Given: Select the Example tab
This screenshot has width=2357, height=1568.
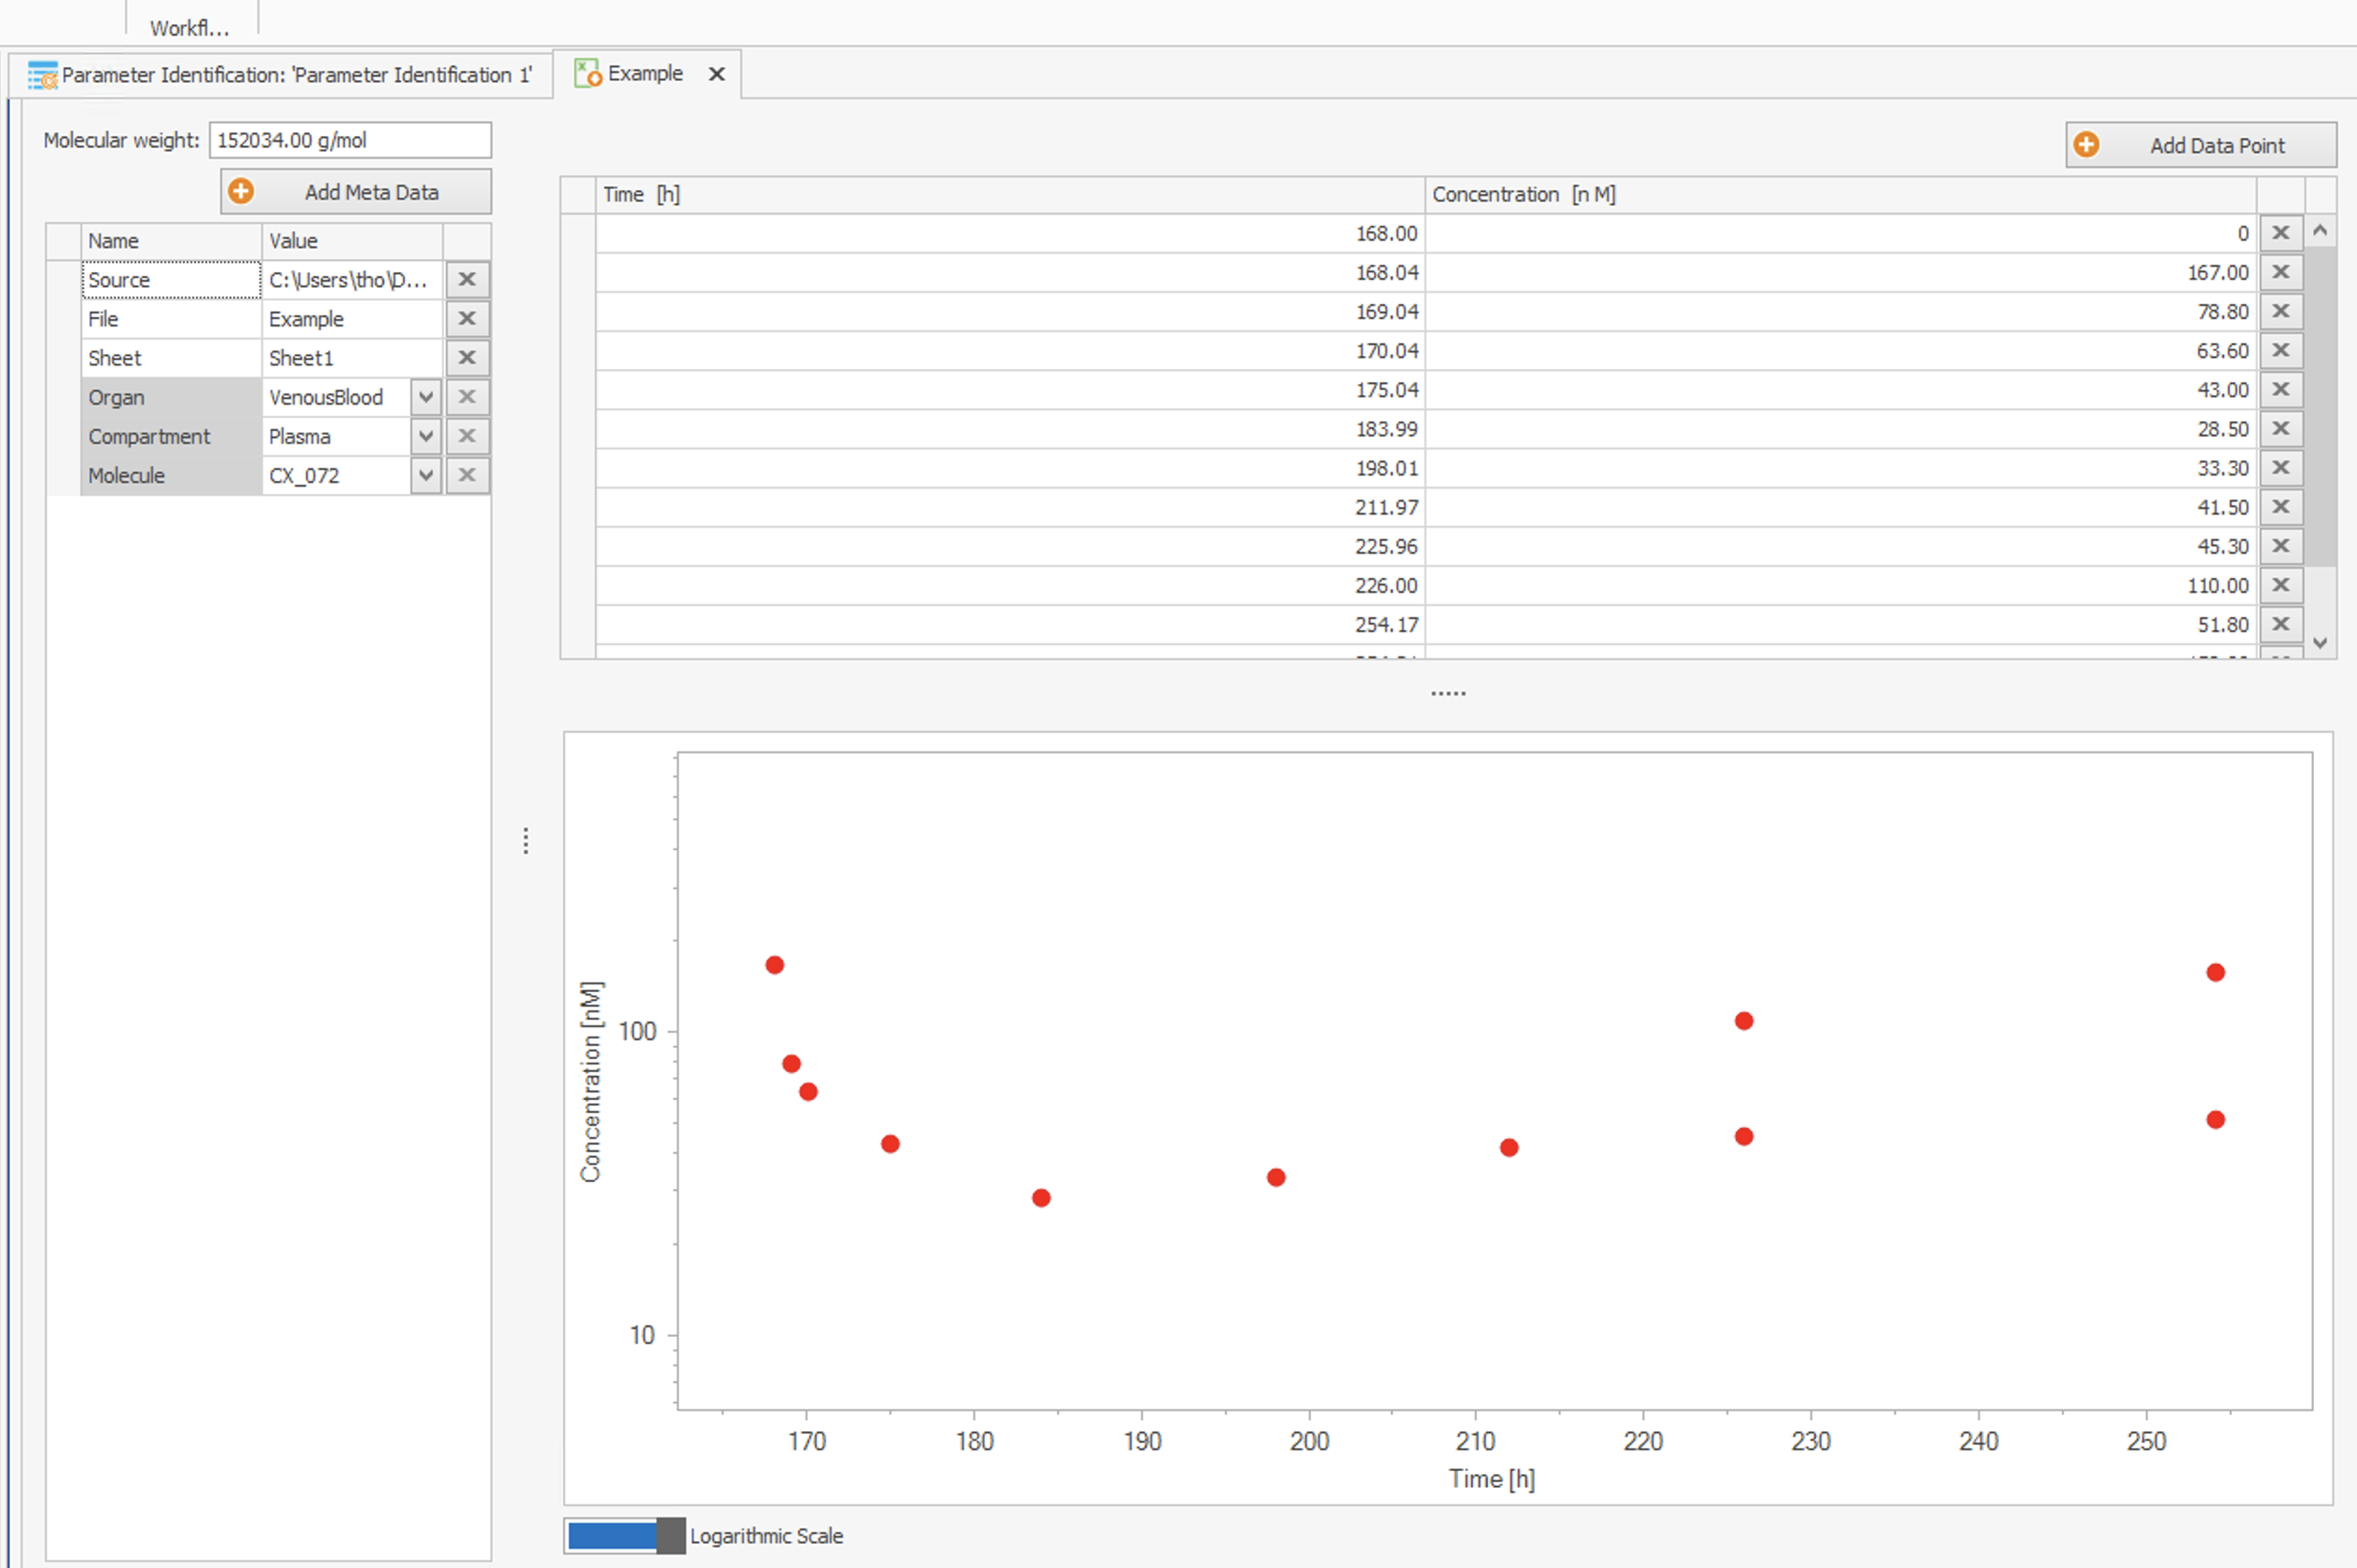Looking at the screenshot, I should click(x=647, y=74).
